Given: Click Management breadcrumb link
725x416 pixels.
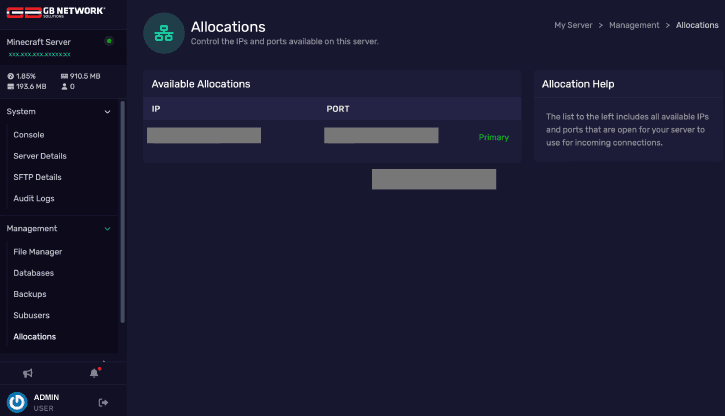Looking at the screenshot, I should (x=634, y=25).
